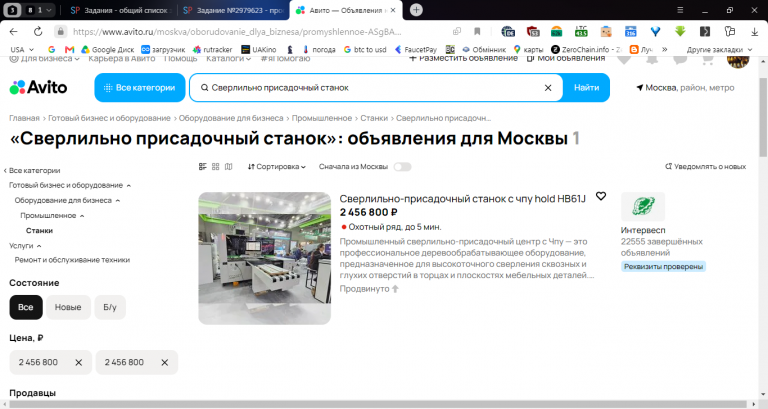
Task: Open the extensions puzzle icon
Action: click(730, 31)
